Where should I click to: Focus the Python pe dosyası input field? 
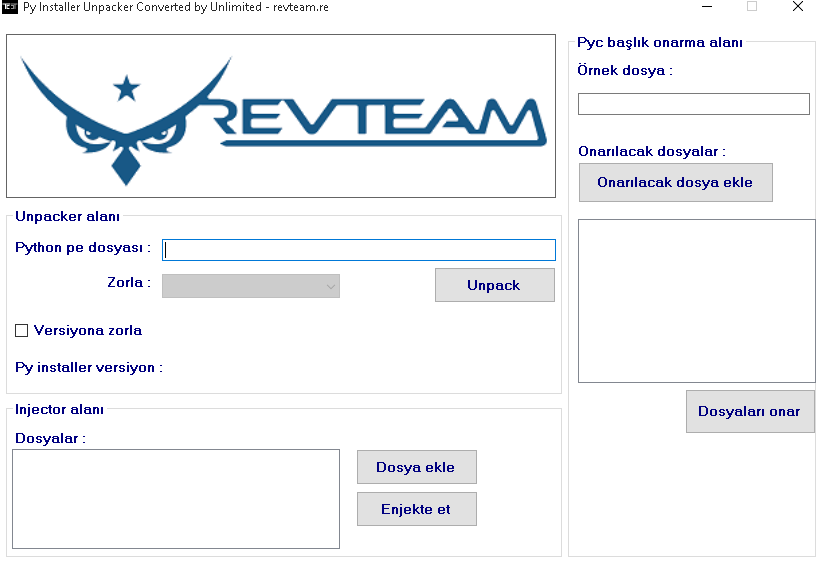pos(359,250)
